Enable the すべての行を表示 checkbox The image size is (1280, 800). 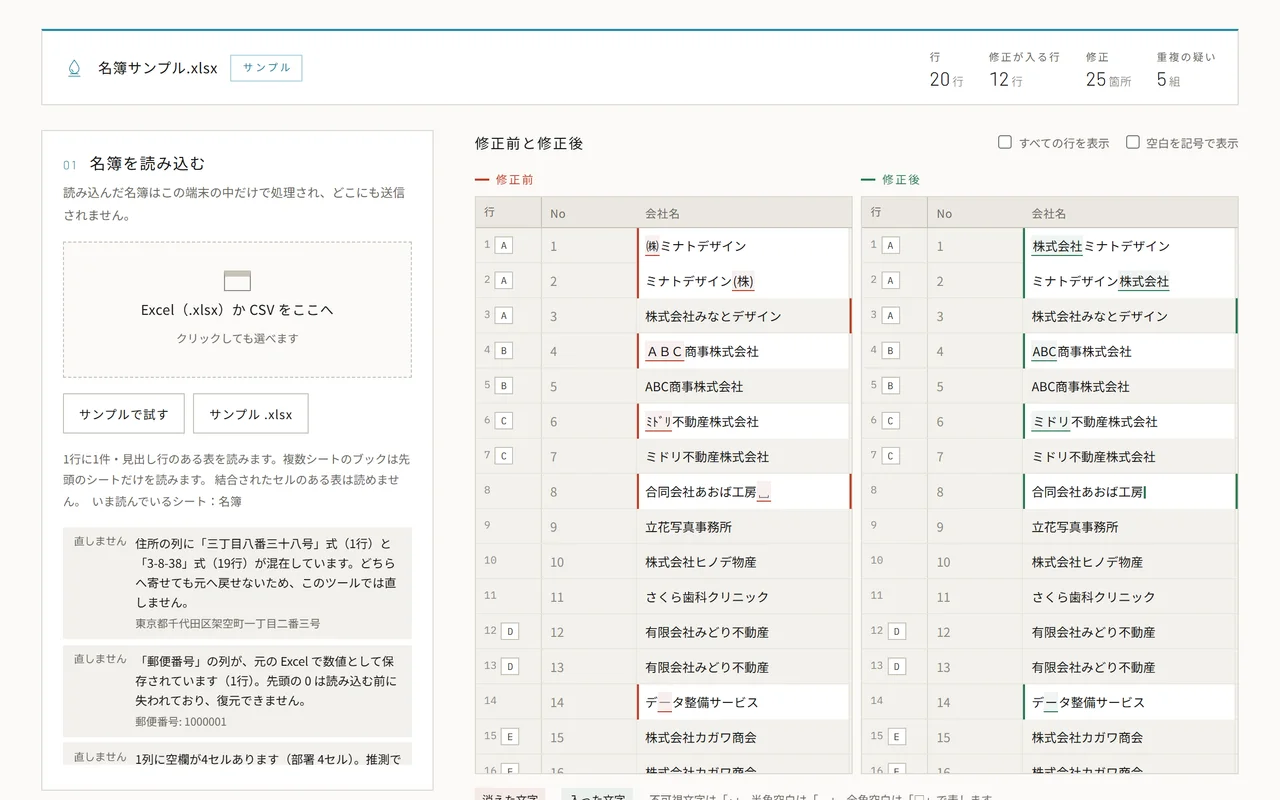coord(1005,142)
